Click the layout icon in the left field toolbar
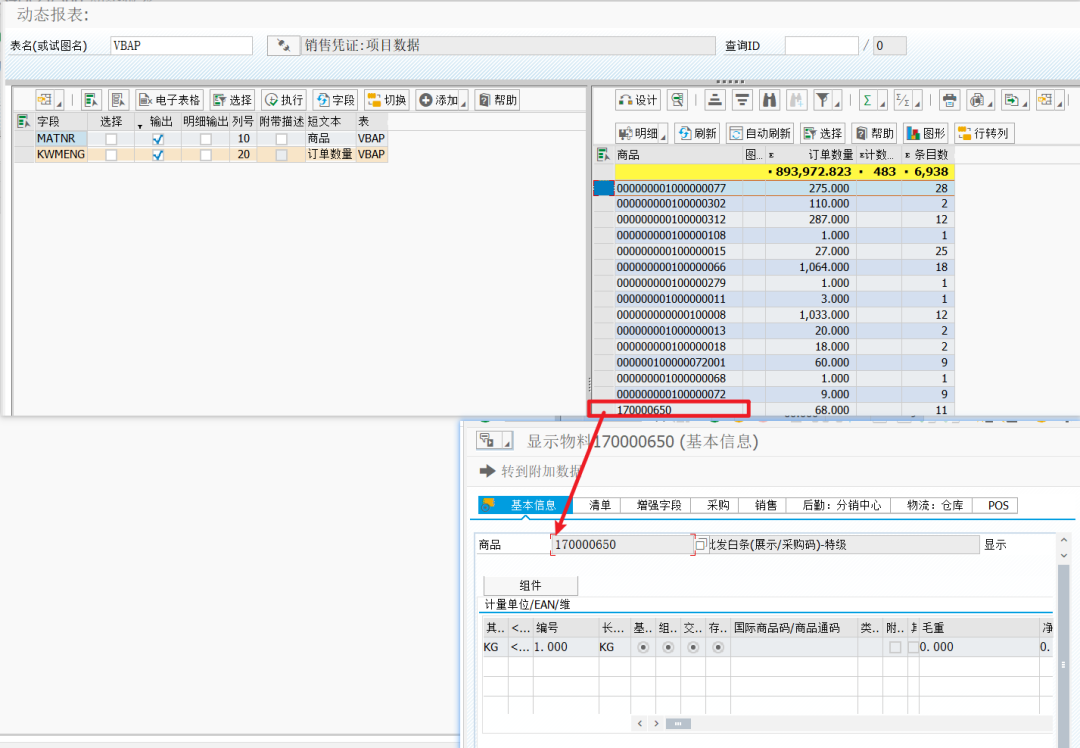 point(45,100)
